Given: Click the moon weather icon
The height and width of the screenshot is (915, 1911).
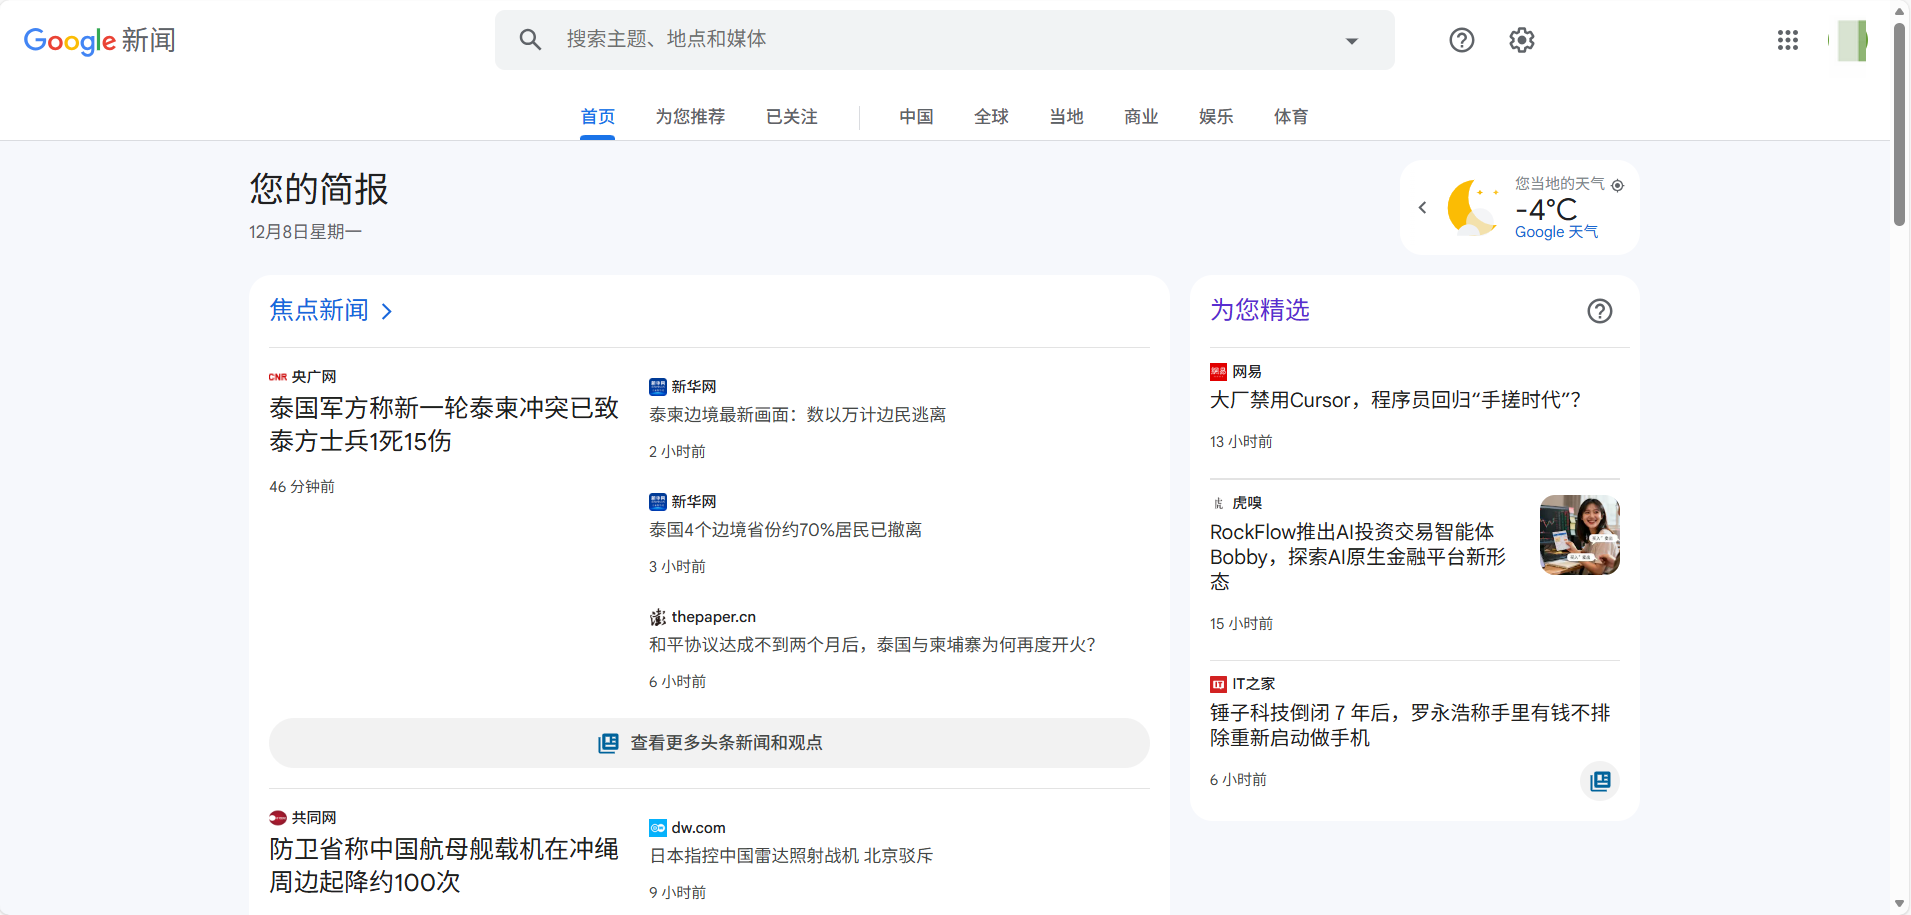Looking at the screenshot, I should pos(1473,208).
